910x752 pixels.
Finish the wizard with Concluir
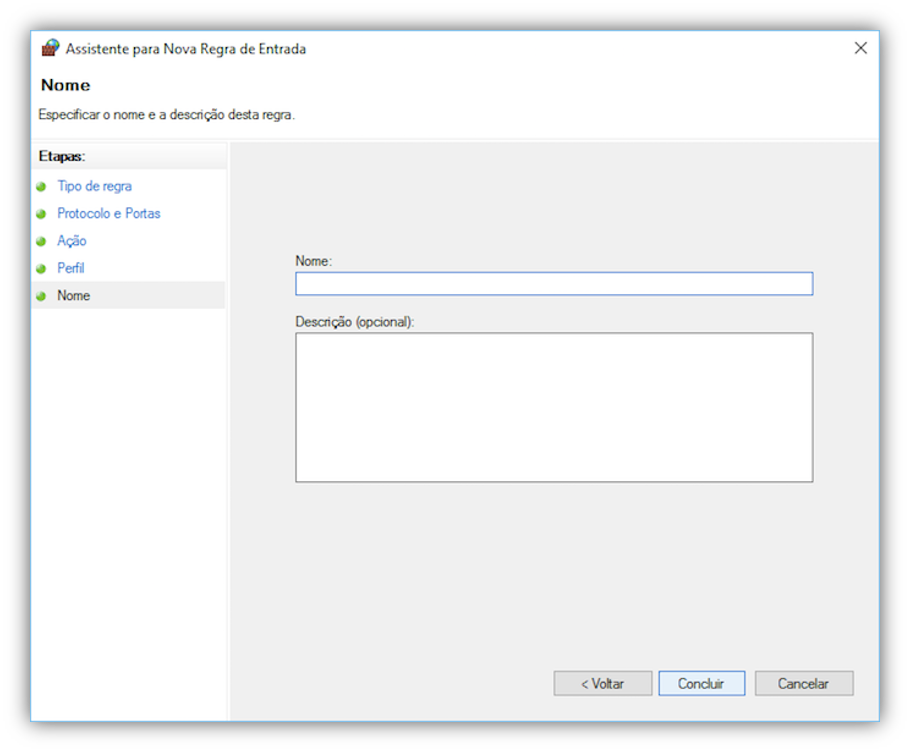701,684
